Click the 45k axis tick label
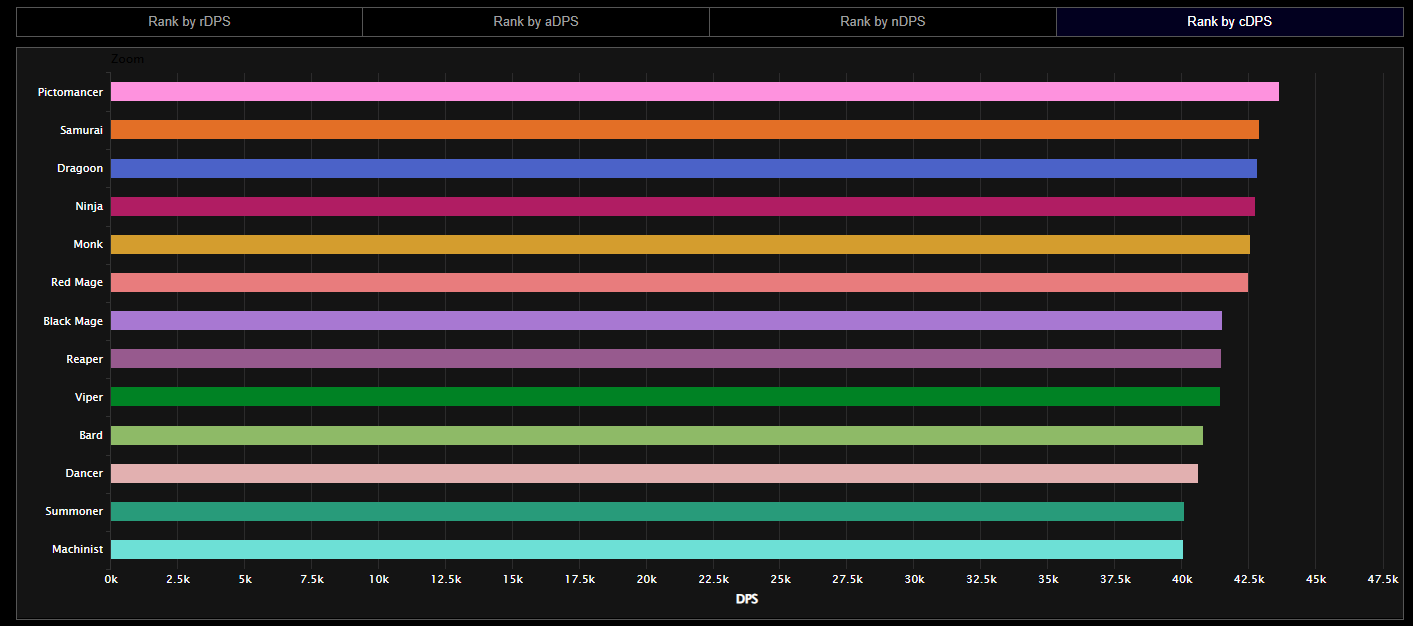The width and height of the screenshot is (1413, 626). click(x=1316, y=580)
